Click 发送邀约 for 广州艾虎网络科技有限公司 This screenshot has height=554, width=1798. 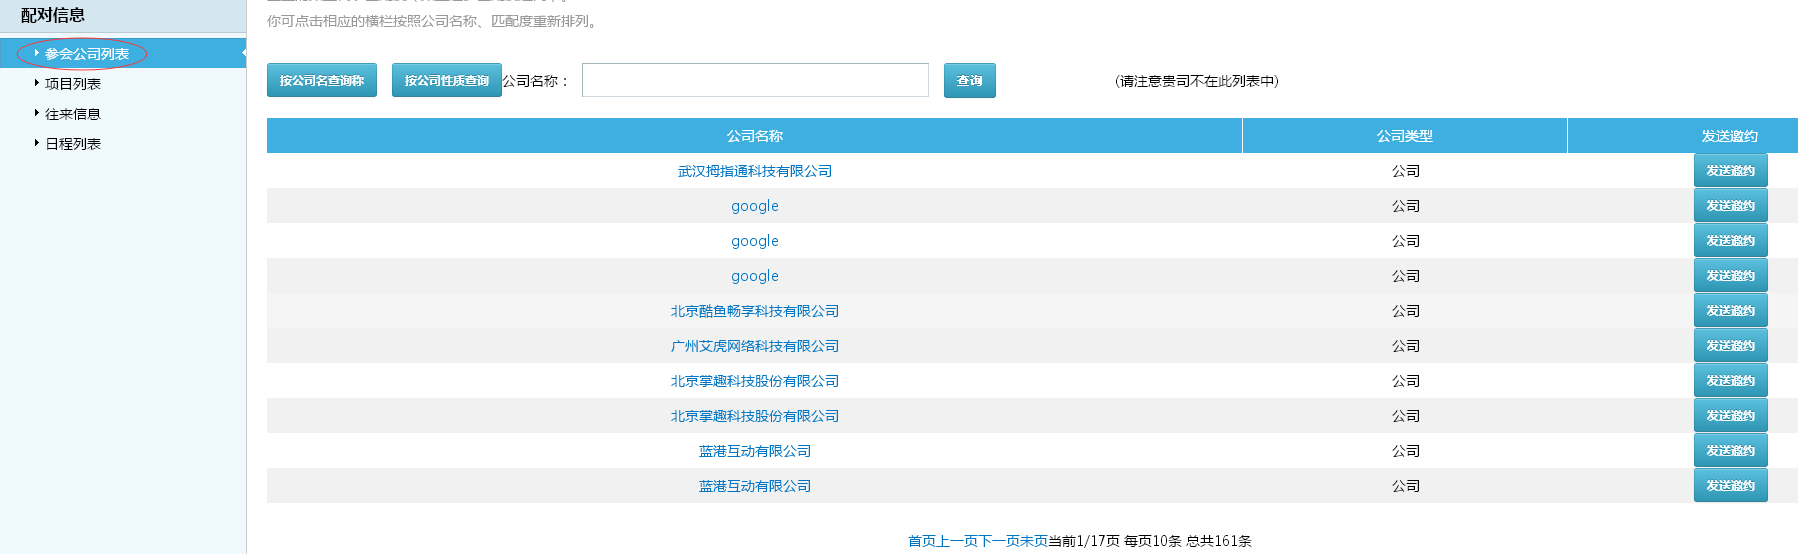point(1730,346)
